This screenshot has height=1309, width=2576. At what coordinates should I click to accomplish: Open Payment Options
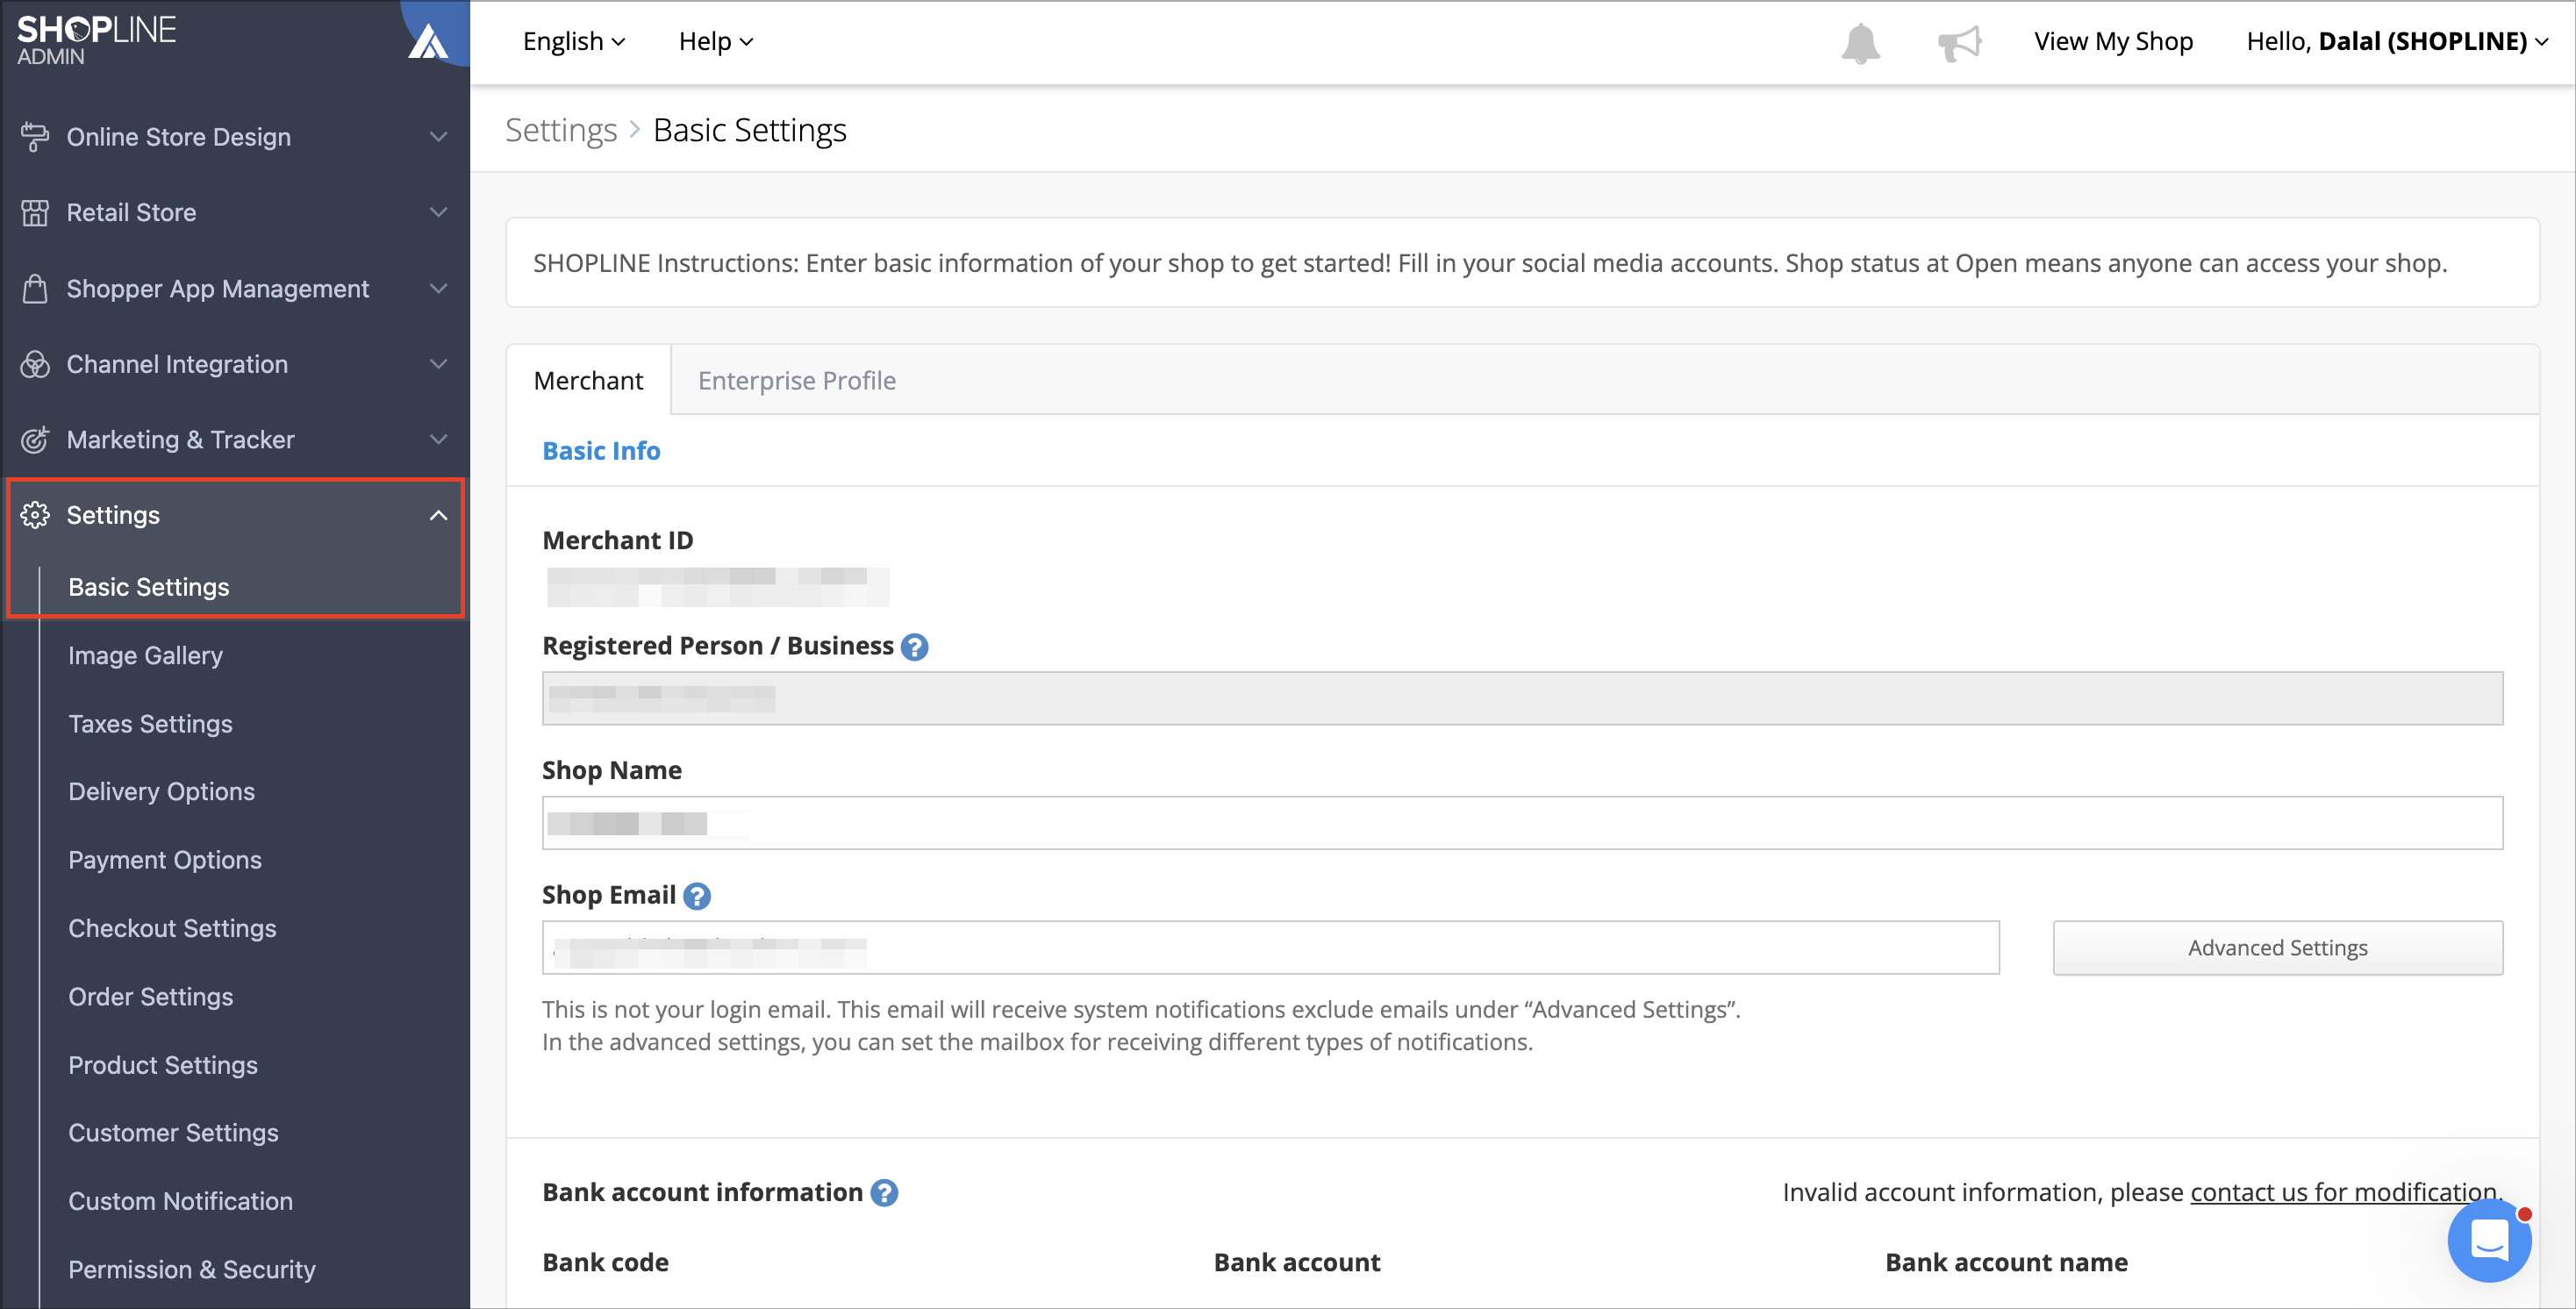(x=165, y=860)
